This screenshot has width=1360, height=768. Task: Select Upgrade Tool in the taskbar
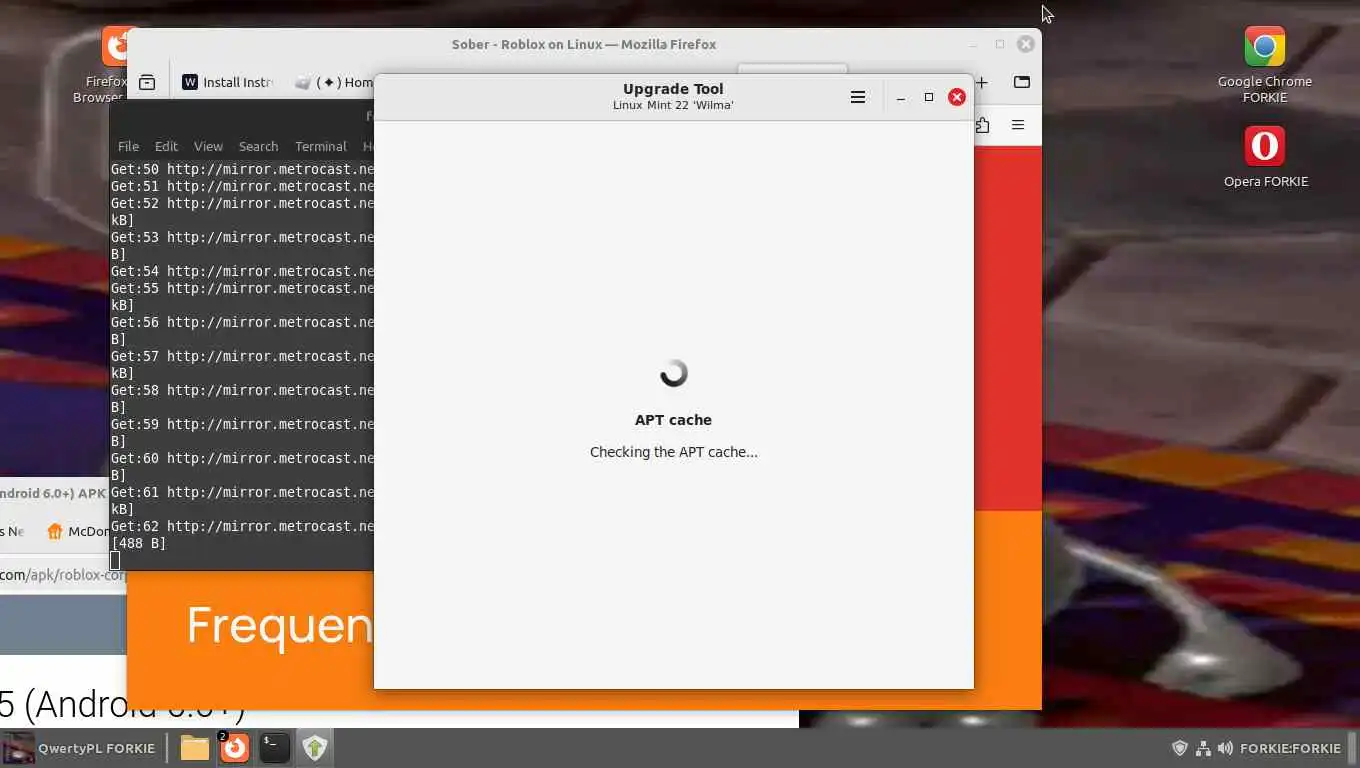[315, 748]
